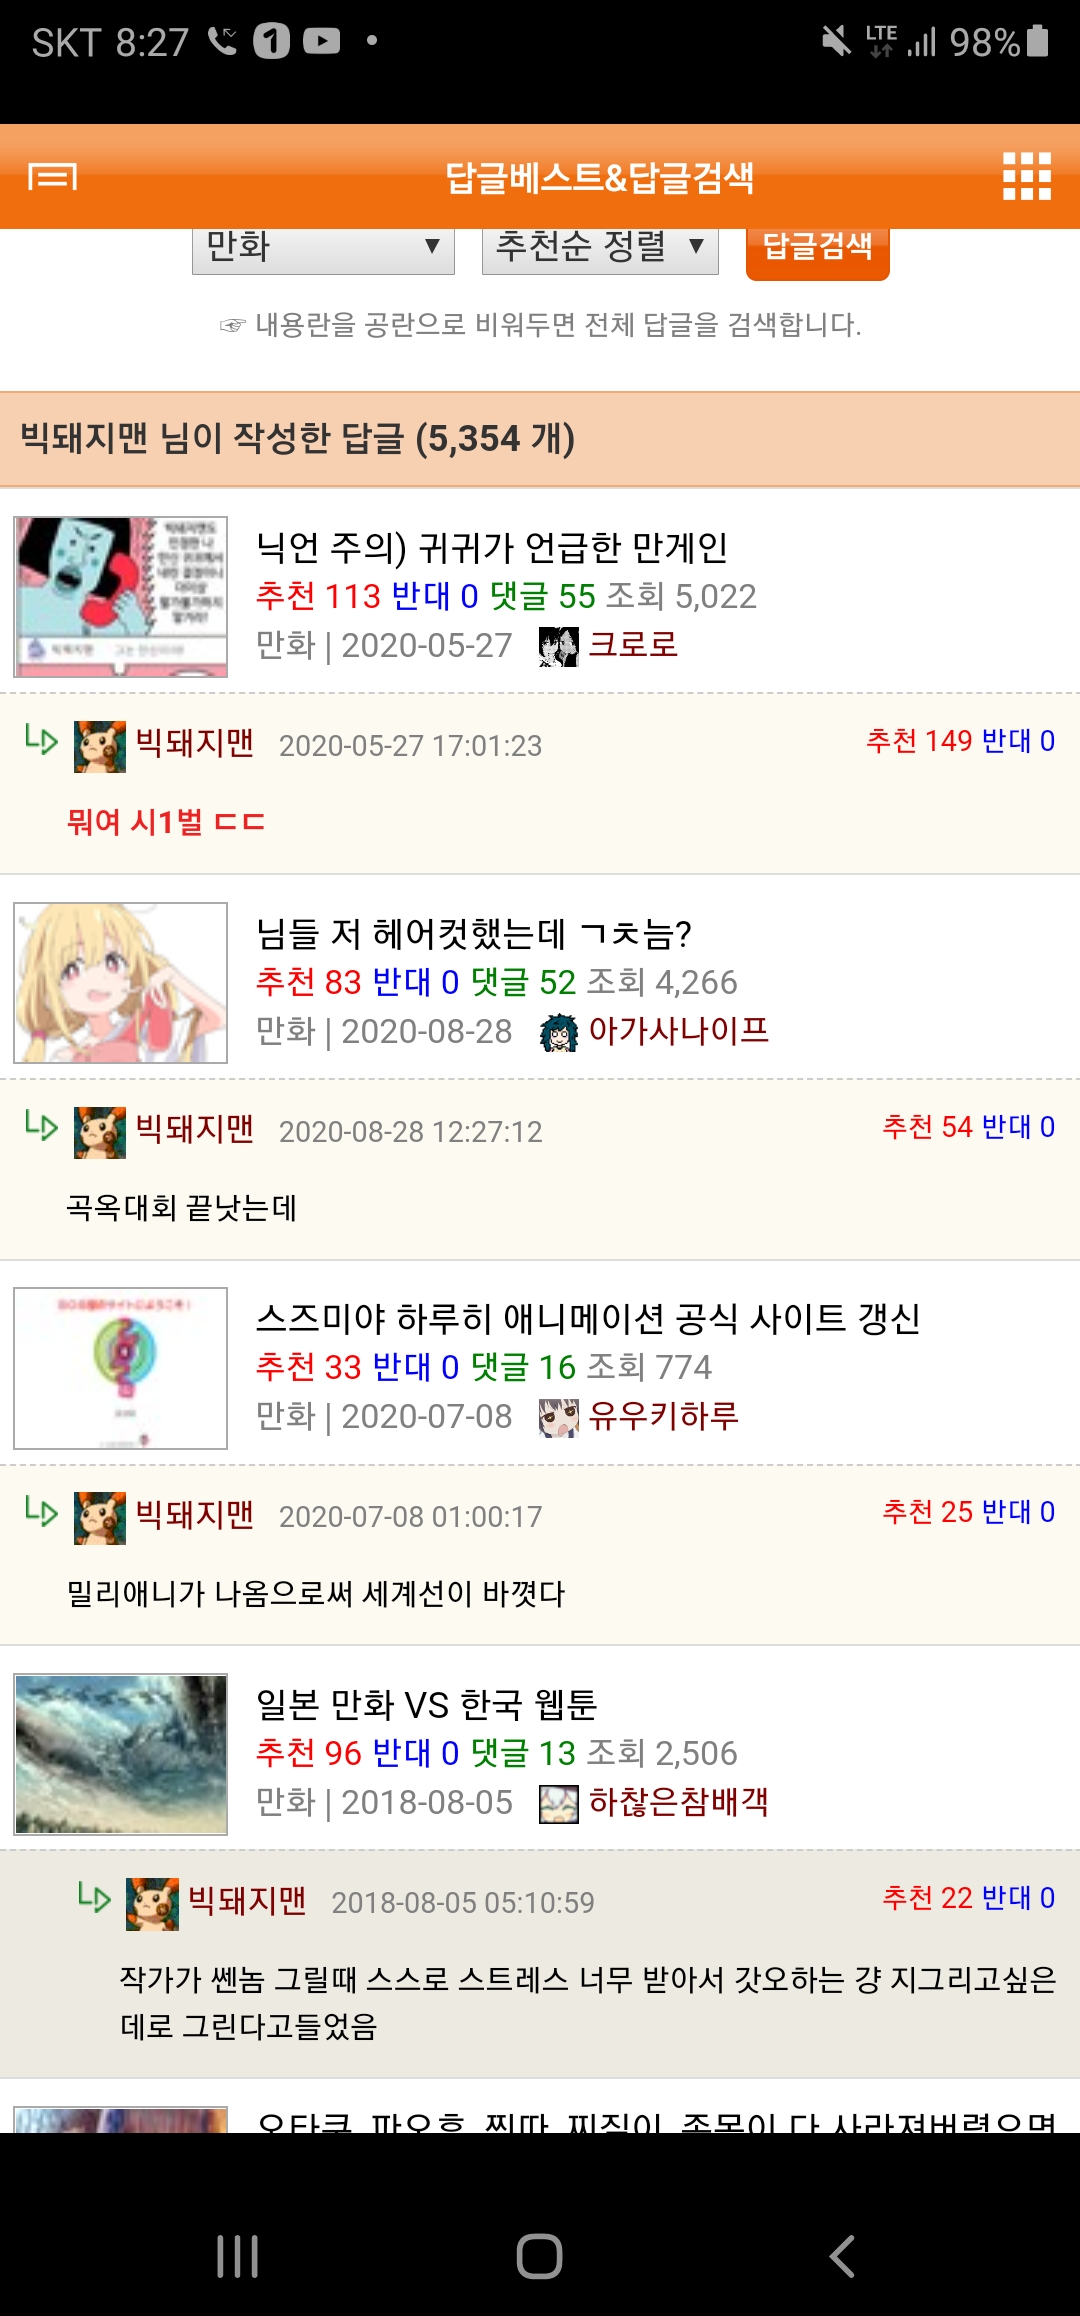
Task: Open post 일본 만화 VS 한국 웹툰
Action: click(426, 1704)
